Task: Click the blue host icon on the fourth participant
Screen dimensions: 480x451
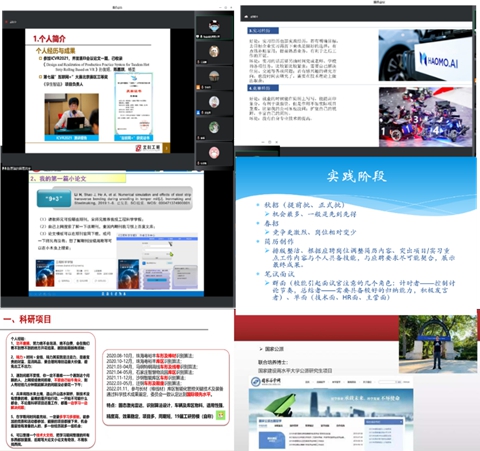Action: pyautogui.click(x=198, y=113)
